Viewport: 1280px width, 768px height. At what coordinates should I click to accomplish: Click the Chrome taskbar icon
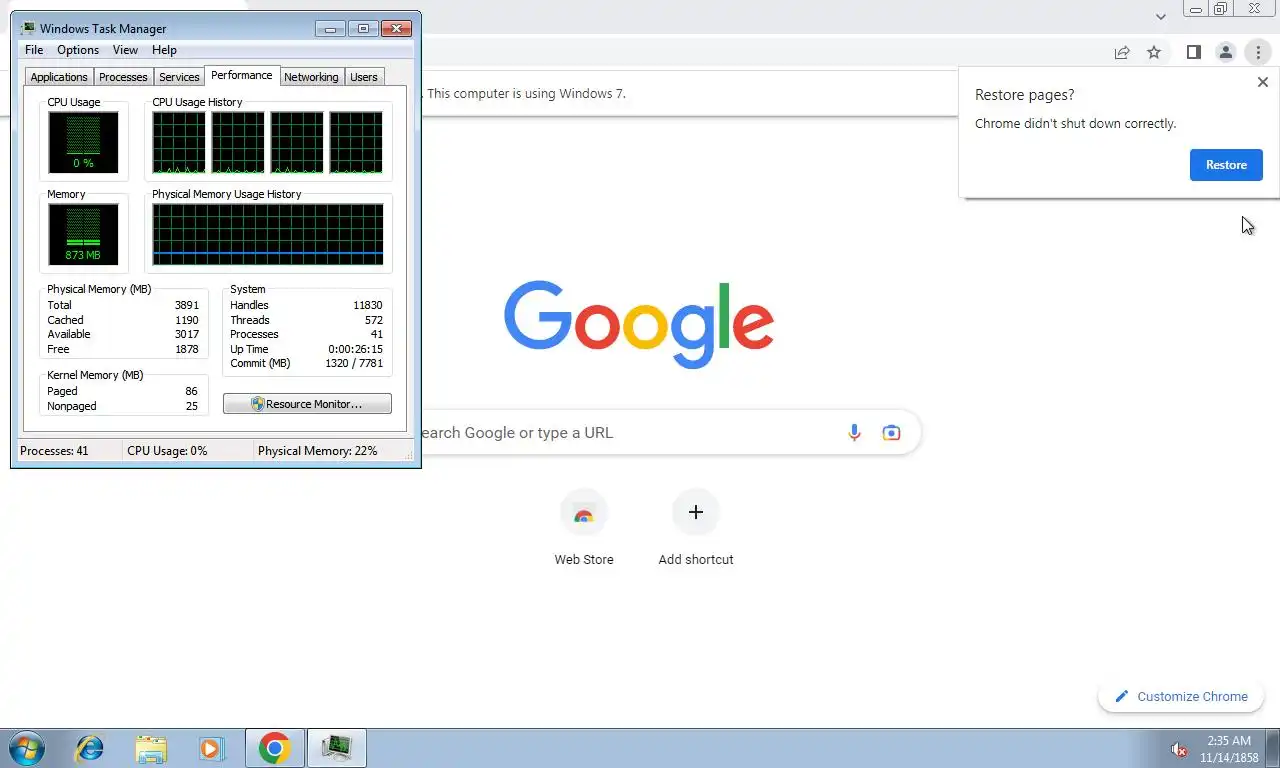click(274, 748)
